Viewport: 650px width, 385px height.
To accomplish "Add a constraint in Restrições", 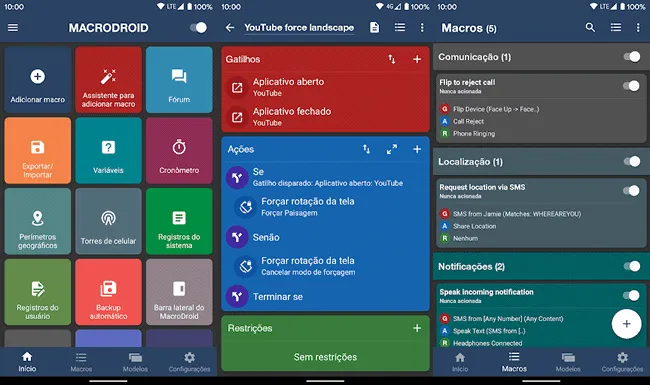I will 417,328.
